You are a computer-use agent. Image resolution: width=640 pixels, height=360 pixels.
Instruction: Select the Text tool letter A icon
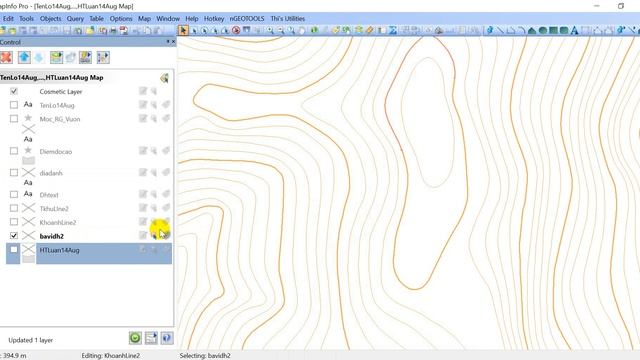pyautogui.click(x=574, y=30)
